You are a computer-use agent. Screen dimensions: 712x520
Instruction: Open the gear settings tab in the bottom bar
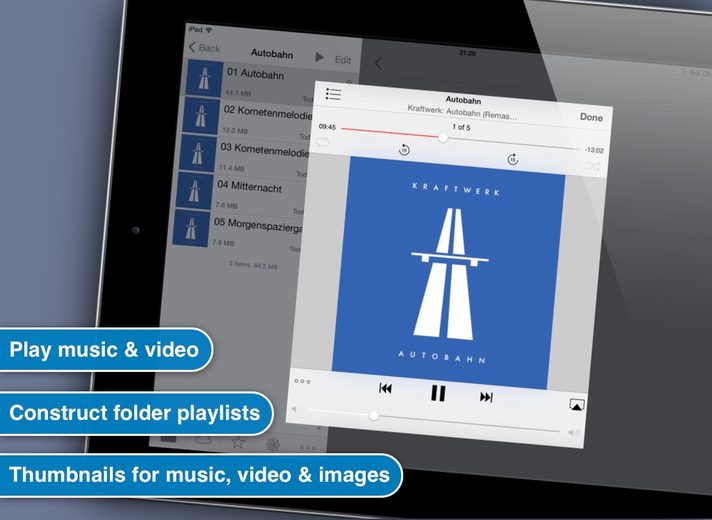click(272, 444)
